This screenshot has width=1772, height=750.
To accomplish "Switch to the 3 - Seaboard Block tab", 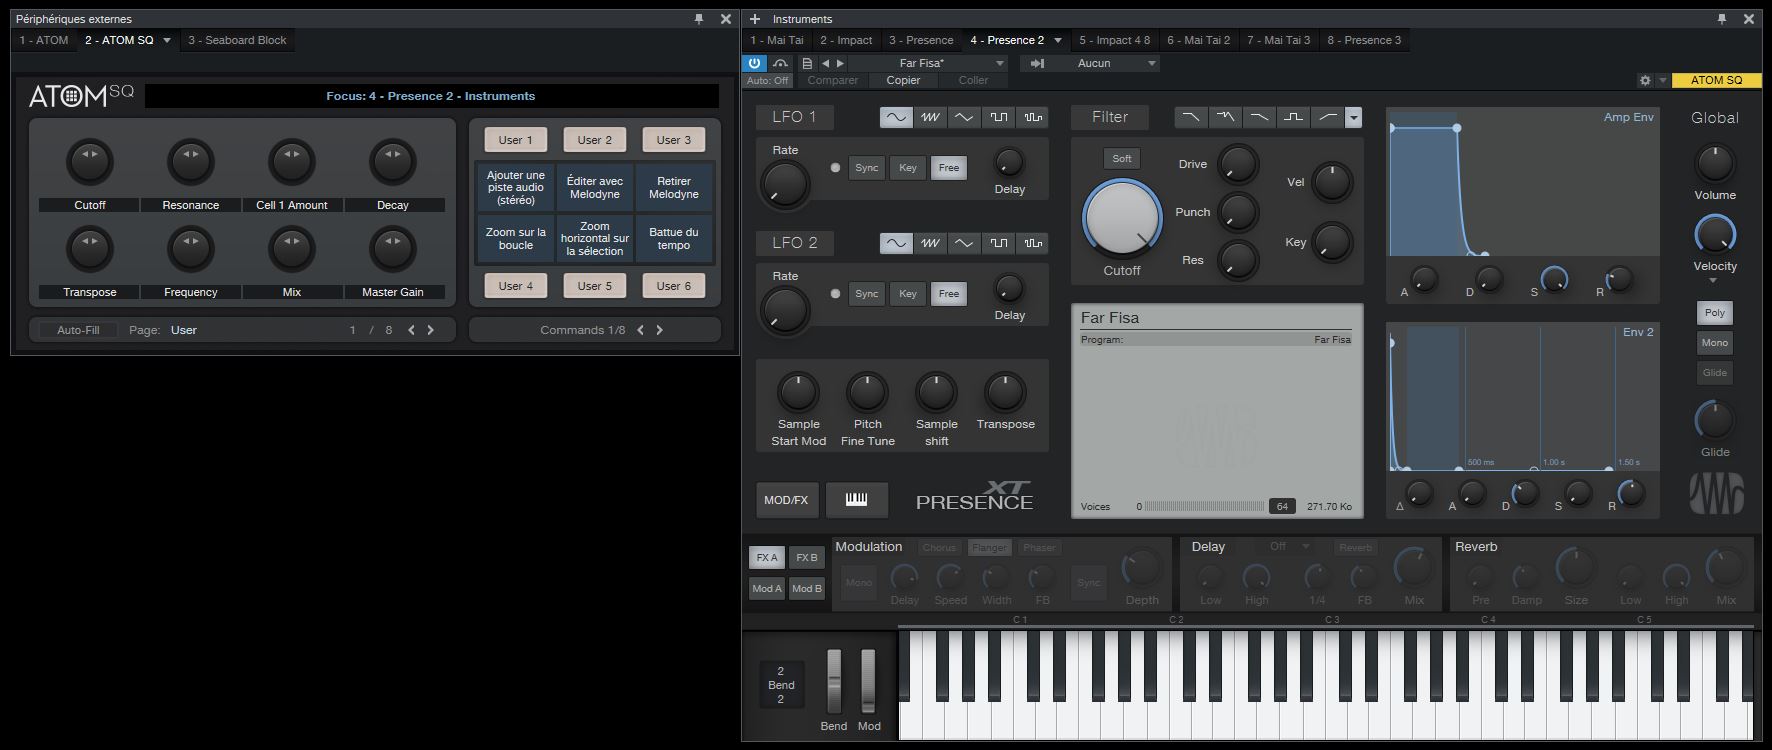I will point(237,40).
